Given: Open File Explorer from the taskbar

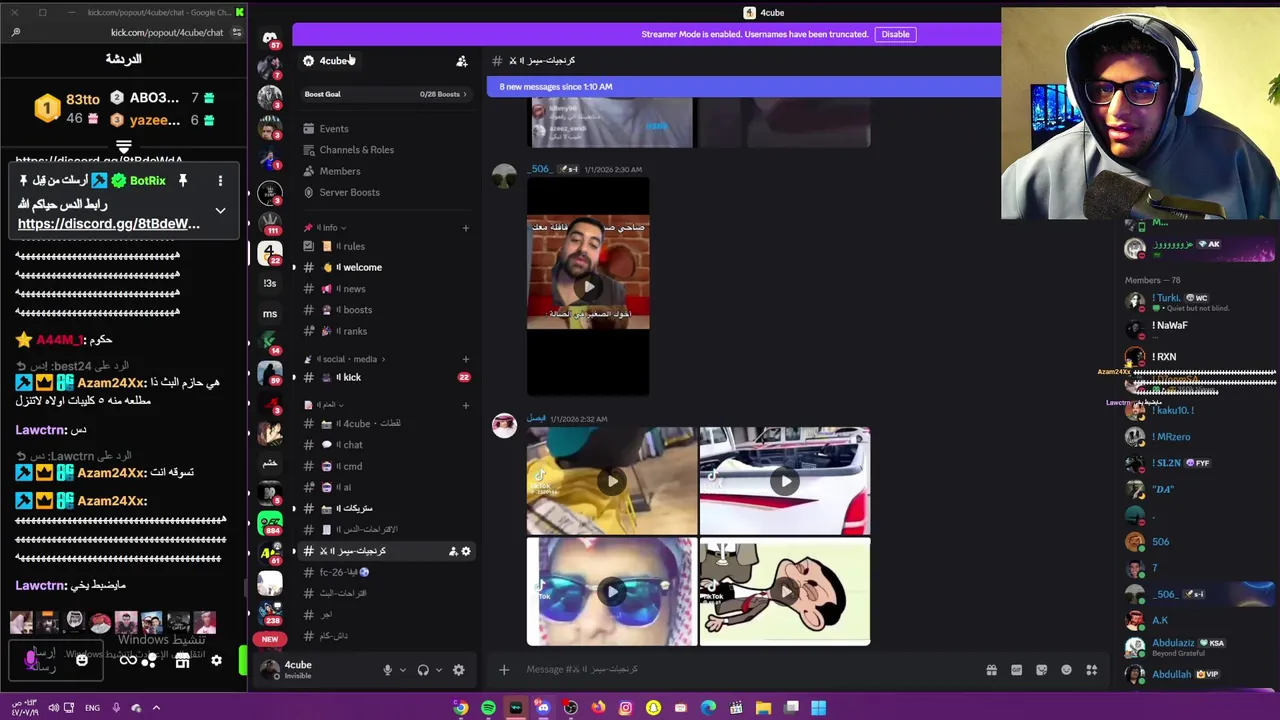Looking at the screenshot, I should (764, 708).
